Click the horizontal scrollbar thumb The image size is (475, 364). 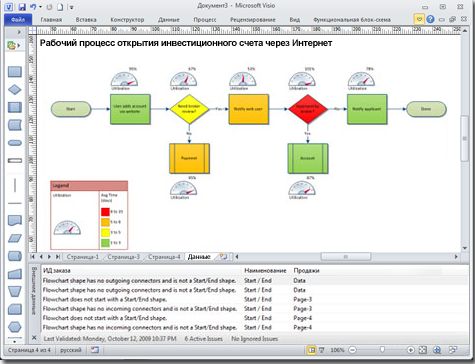point(346,257)
